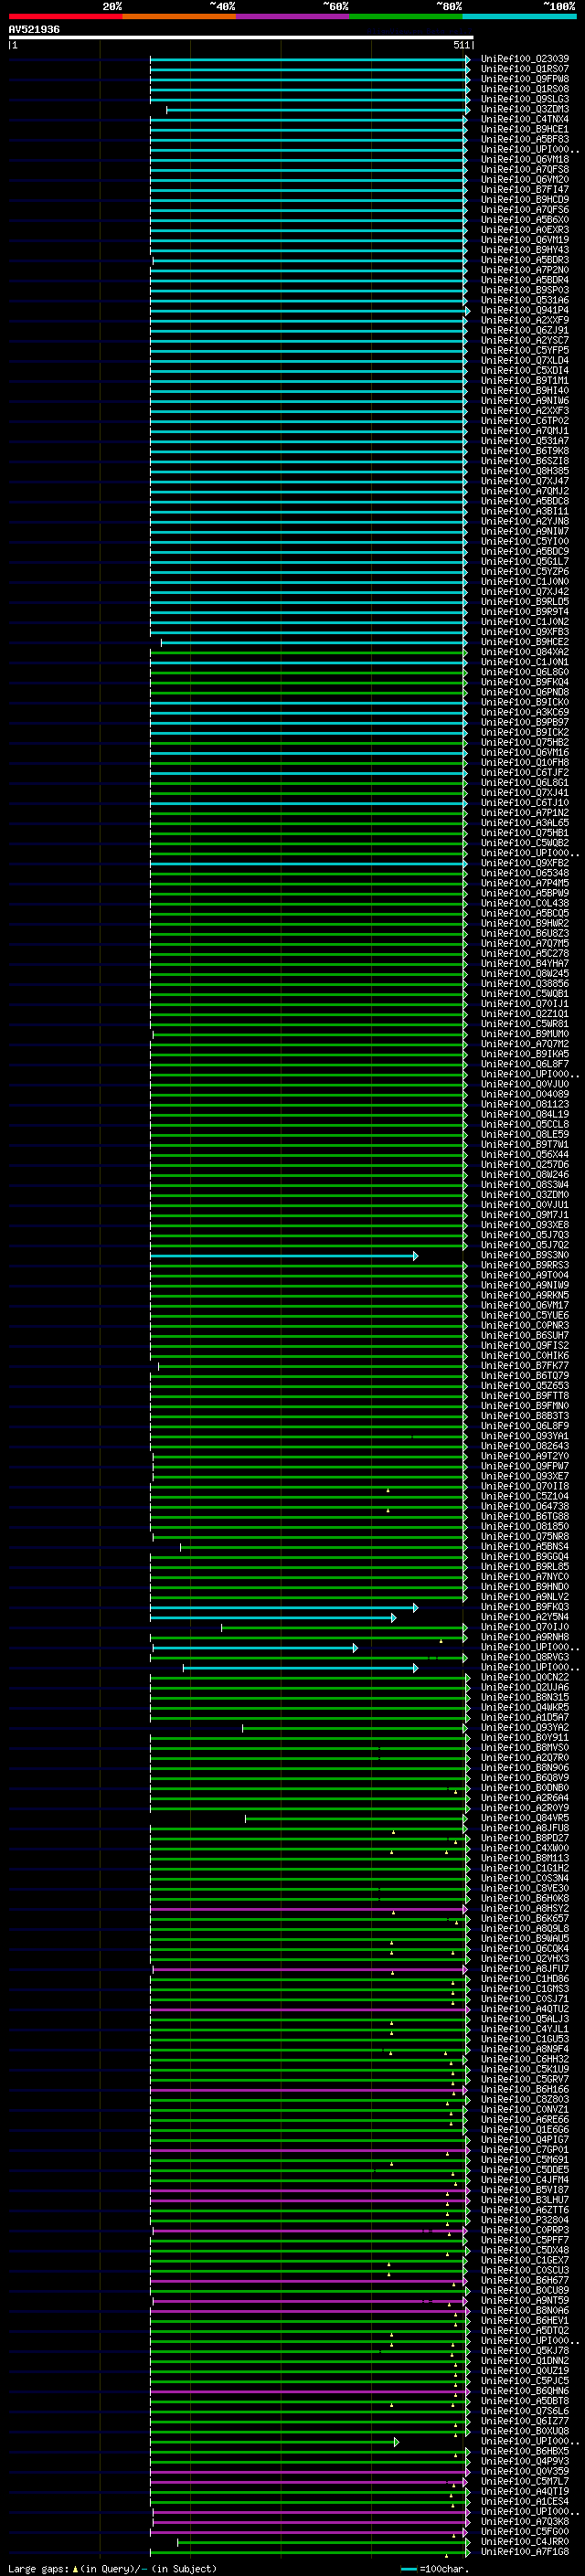Viewport: 585px width, 2576px height.
Task: Open hit UniRef100_Q4P9V3
Action: pyautogui.click(x=525, y=2461)
